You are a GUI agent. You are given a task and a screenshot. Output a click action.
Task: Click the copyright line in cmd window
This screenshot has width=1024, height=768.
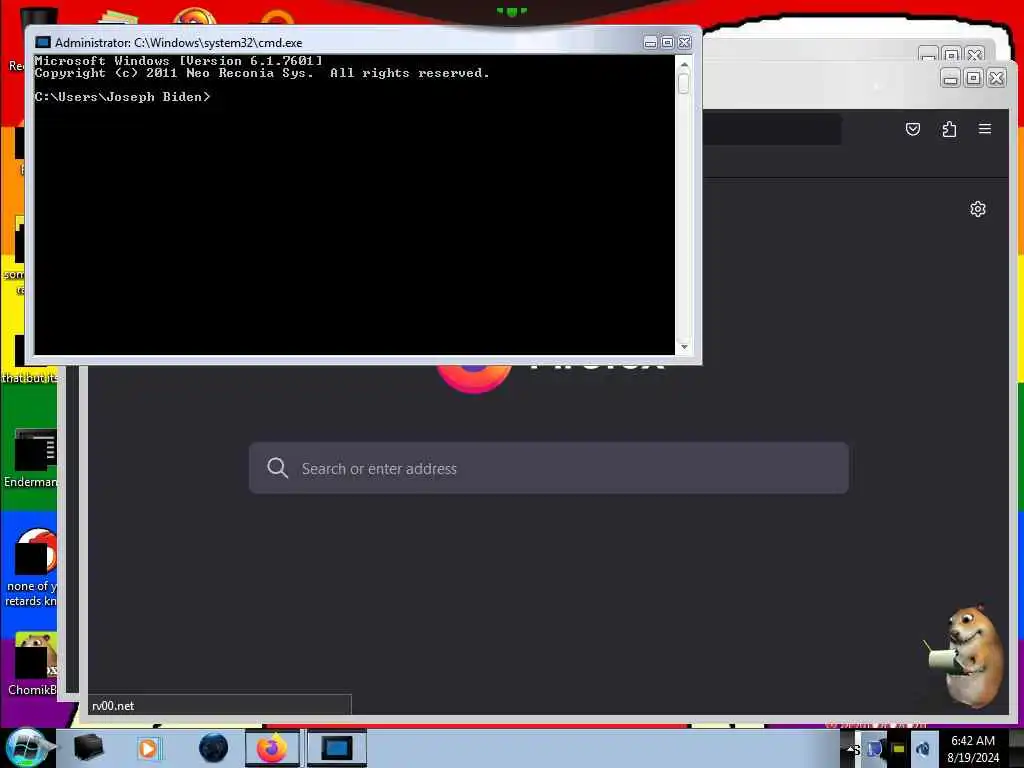[262, 73]
